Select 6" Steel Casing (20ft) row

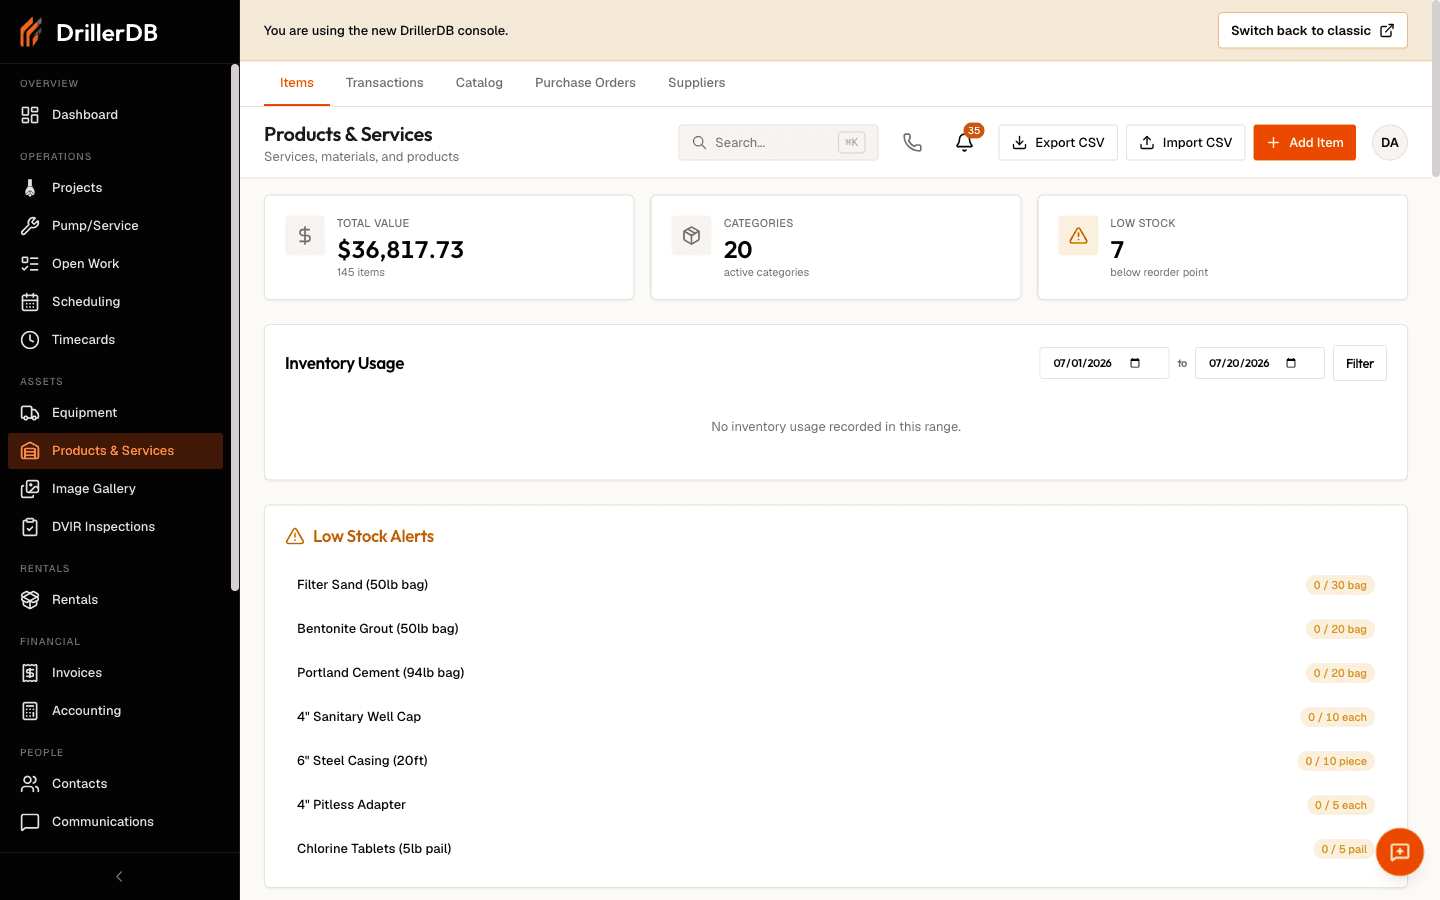coord(836,761)
